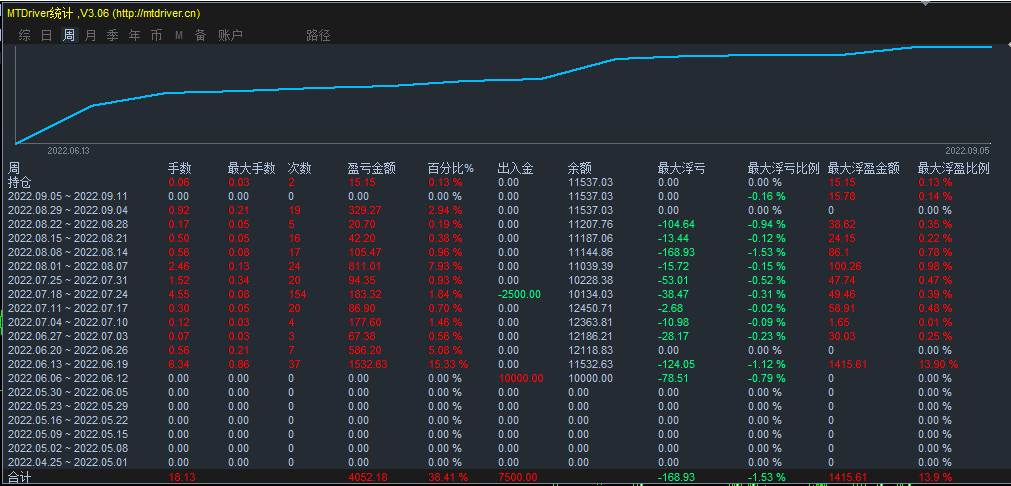Click the 2022.06.13 chart start date label
Image resolution: width=1011 pixels, height=486 pixels.
point(68,151)
